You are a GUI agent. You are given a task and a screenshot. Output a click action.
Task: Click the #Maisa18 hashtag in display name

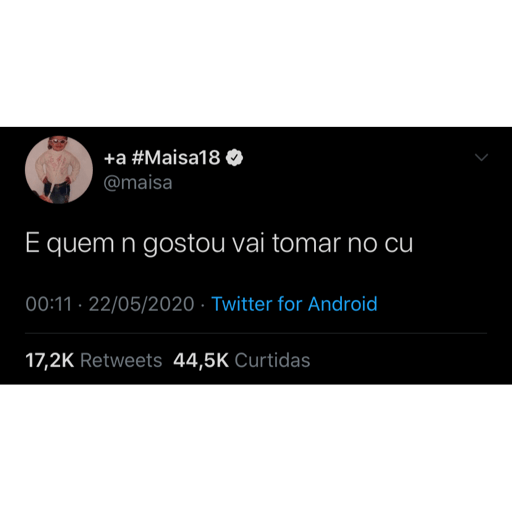click(x=176, y=157)
